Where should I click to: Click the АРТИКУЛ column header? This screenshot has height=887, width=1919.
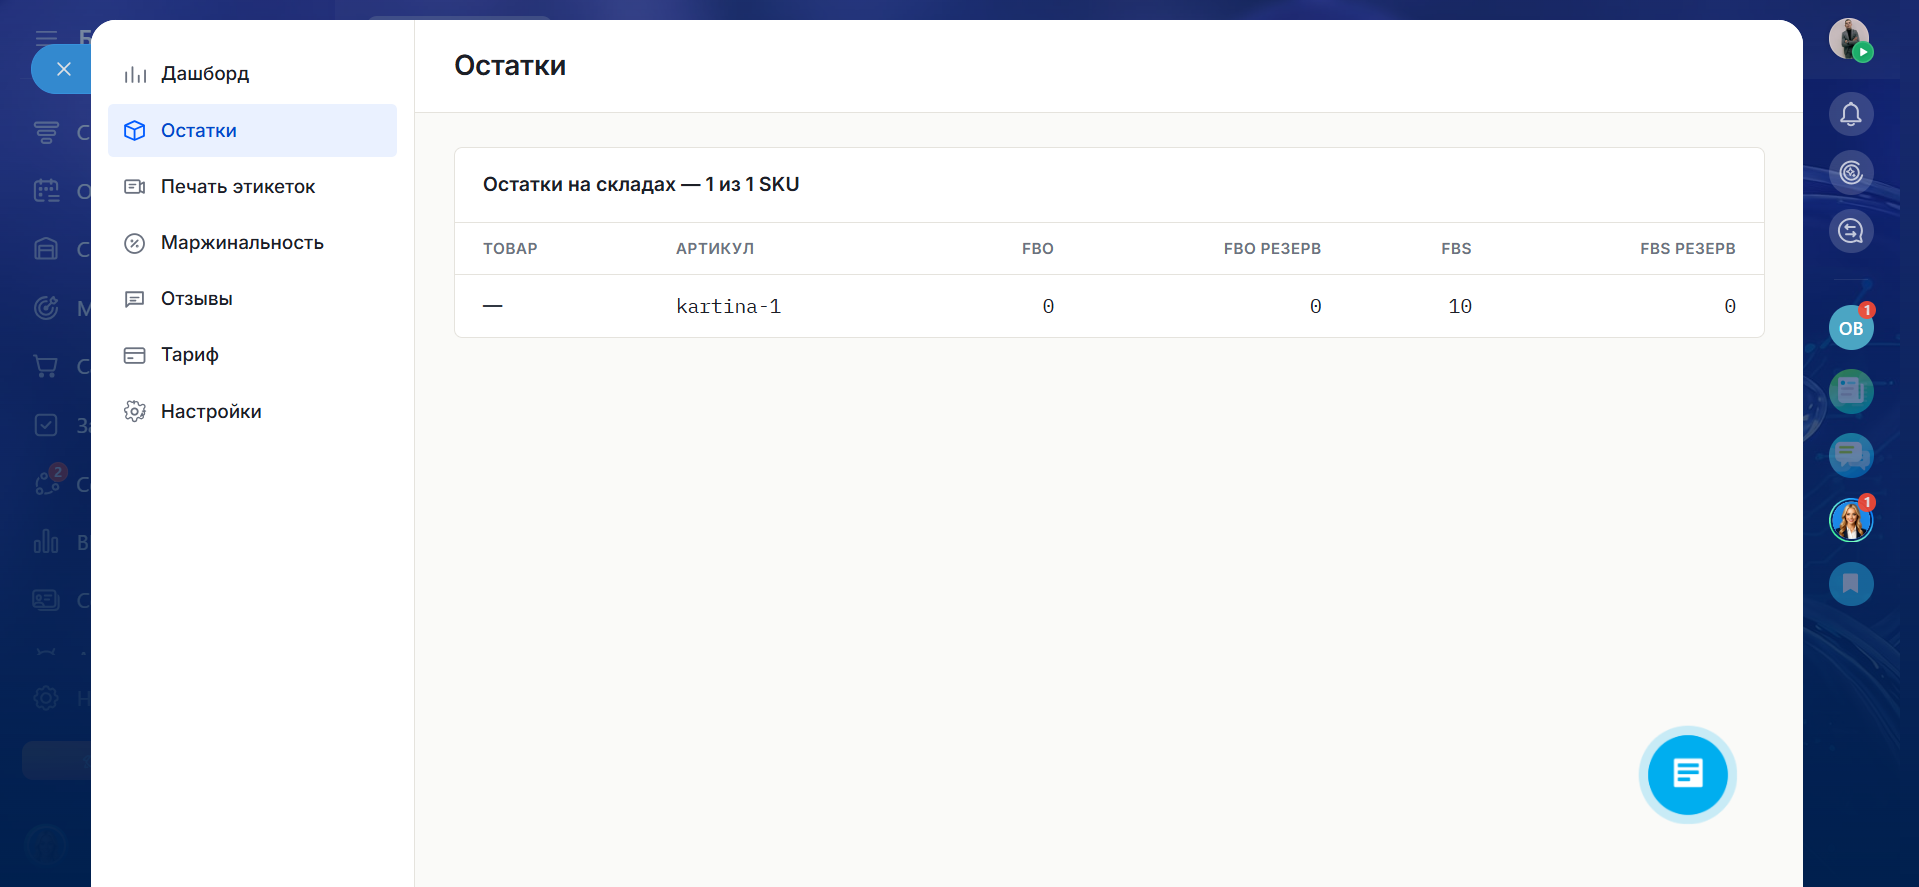[715, 249]
